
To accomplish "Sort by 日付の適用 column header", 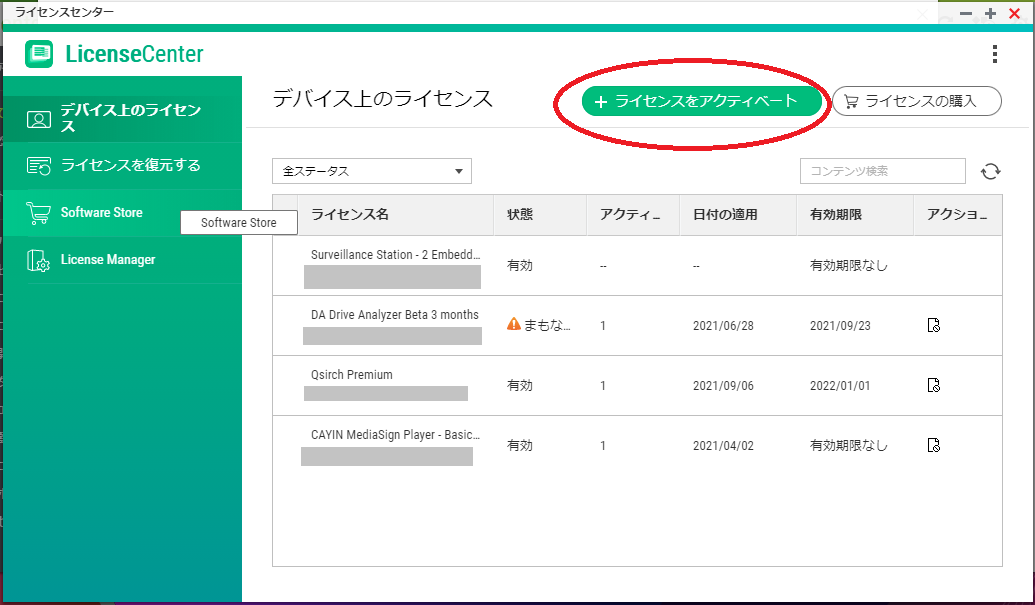I will (x=738, y=215).
